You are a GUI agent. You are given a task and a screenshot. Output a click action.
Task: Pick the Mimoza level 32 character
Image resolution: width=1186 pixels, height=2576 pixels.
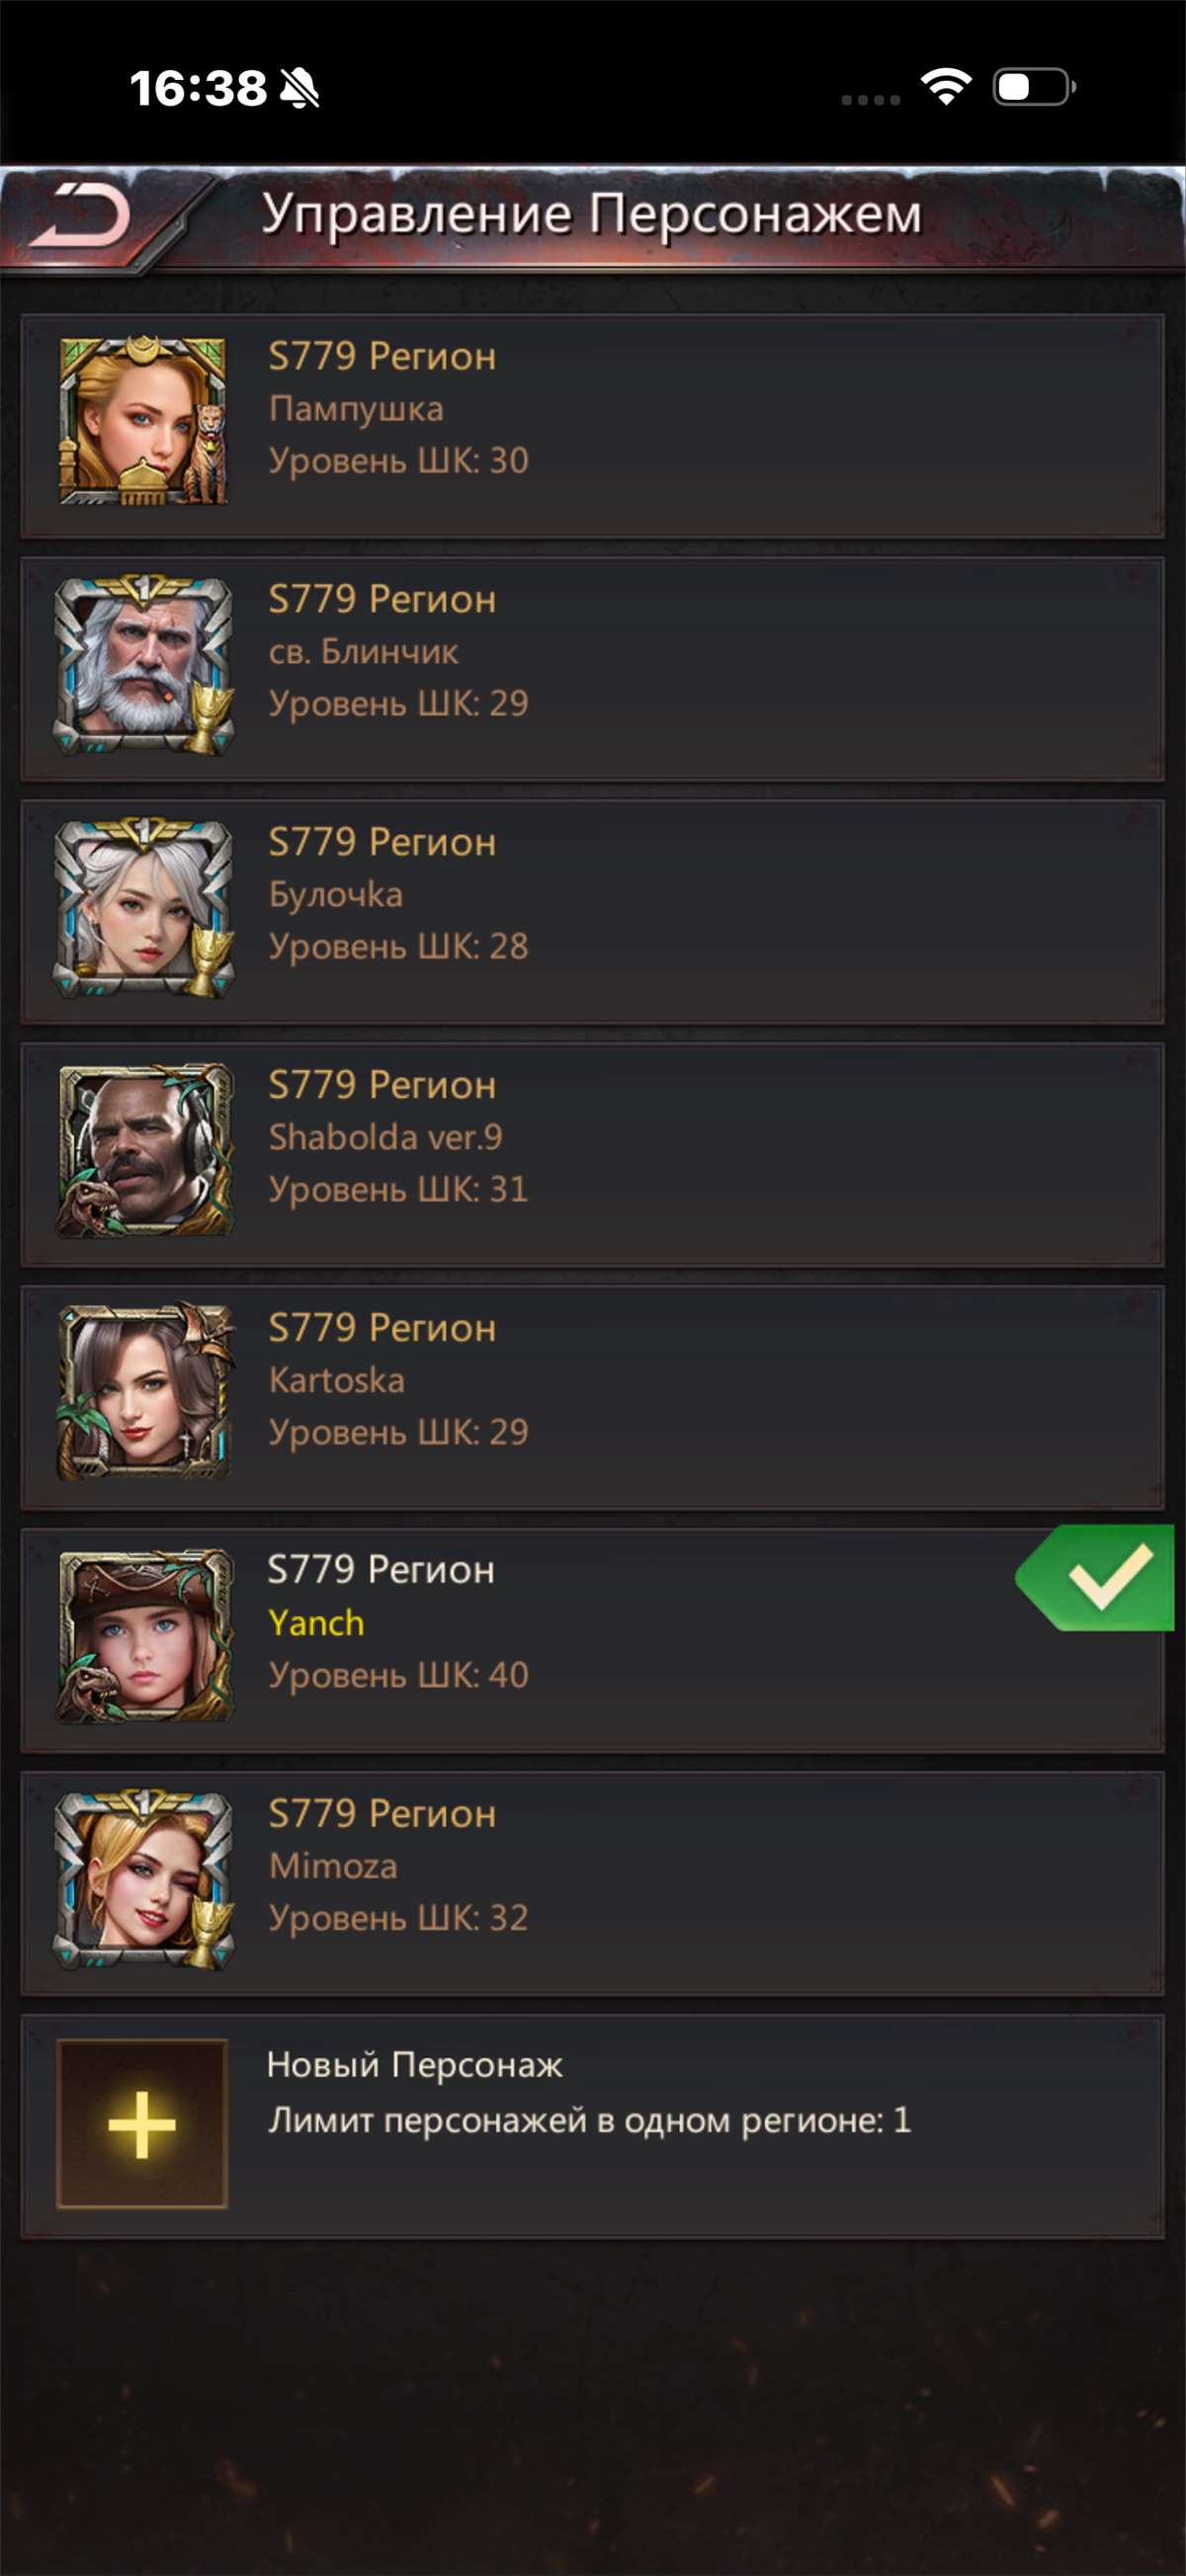[592, 1884]
